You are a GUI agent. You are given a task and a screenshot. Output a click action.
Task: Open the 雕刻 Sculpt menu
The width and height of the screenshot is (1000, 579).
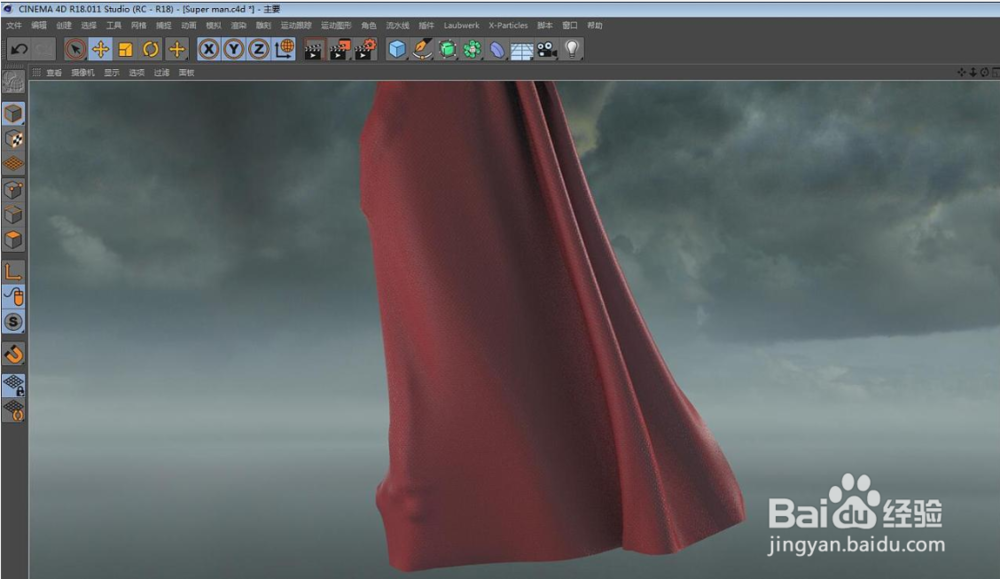click(x=263, y=26)
